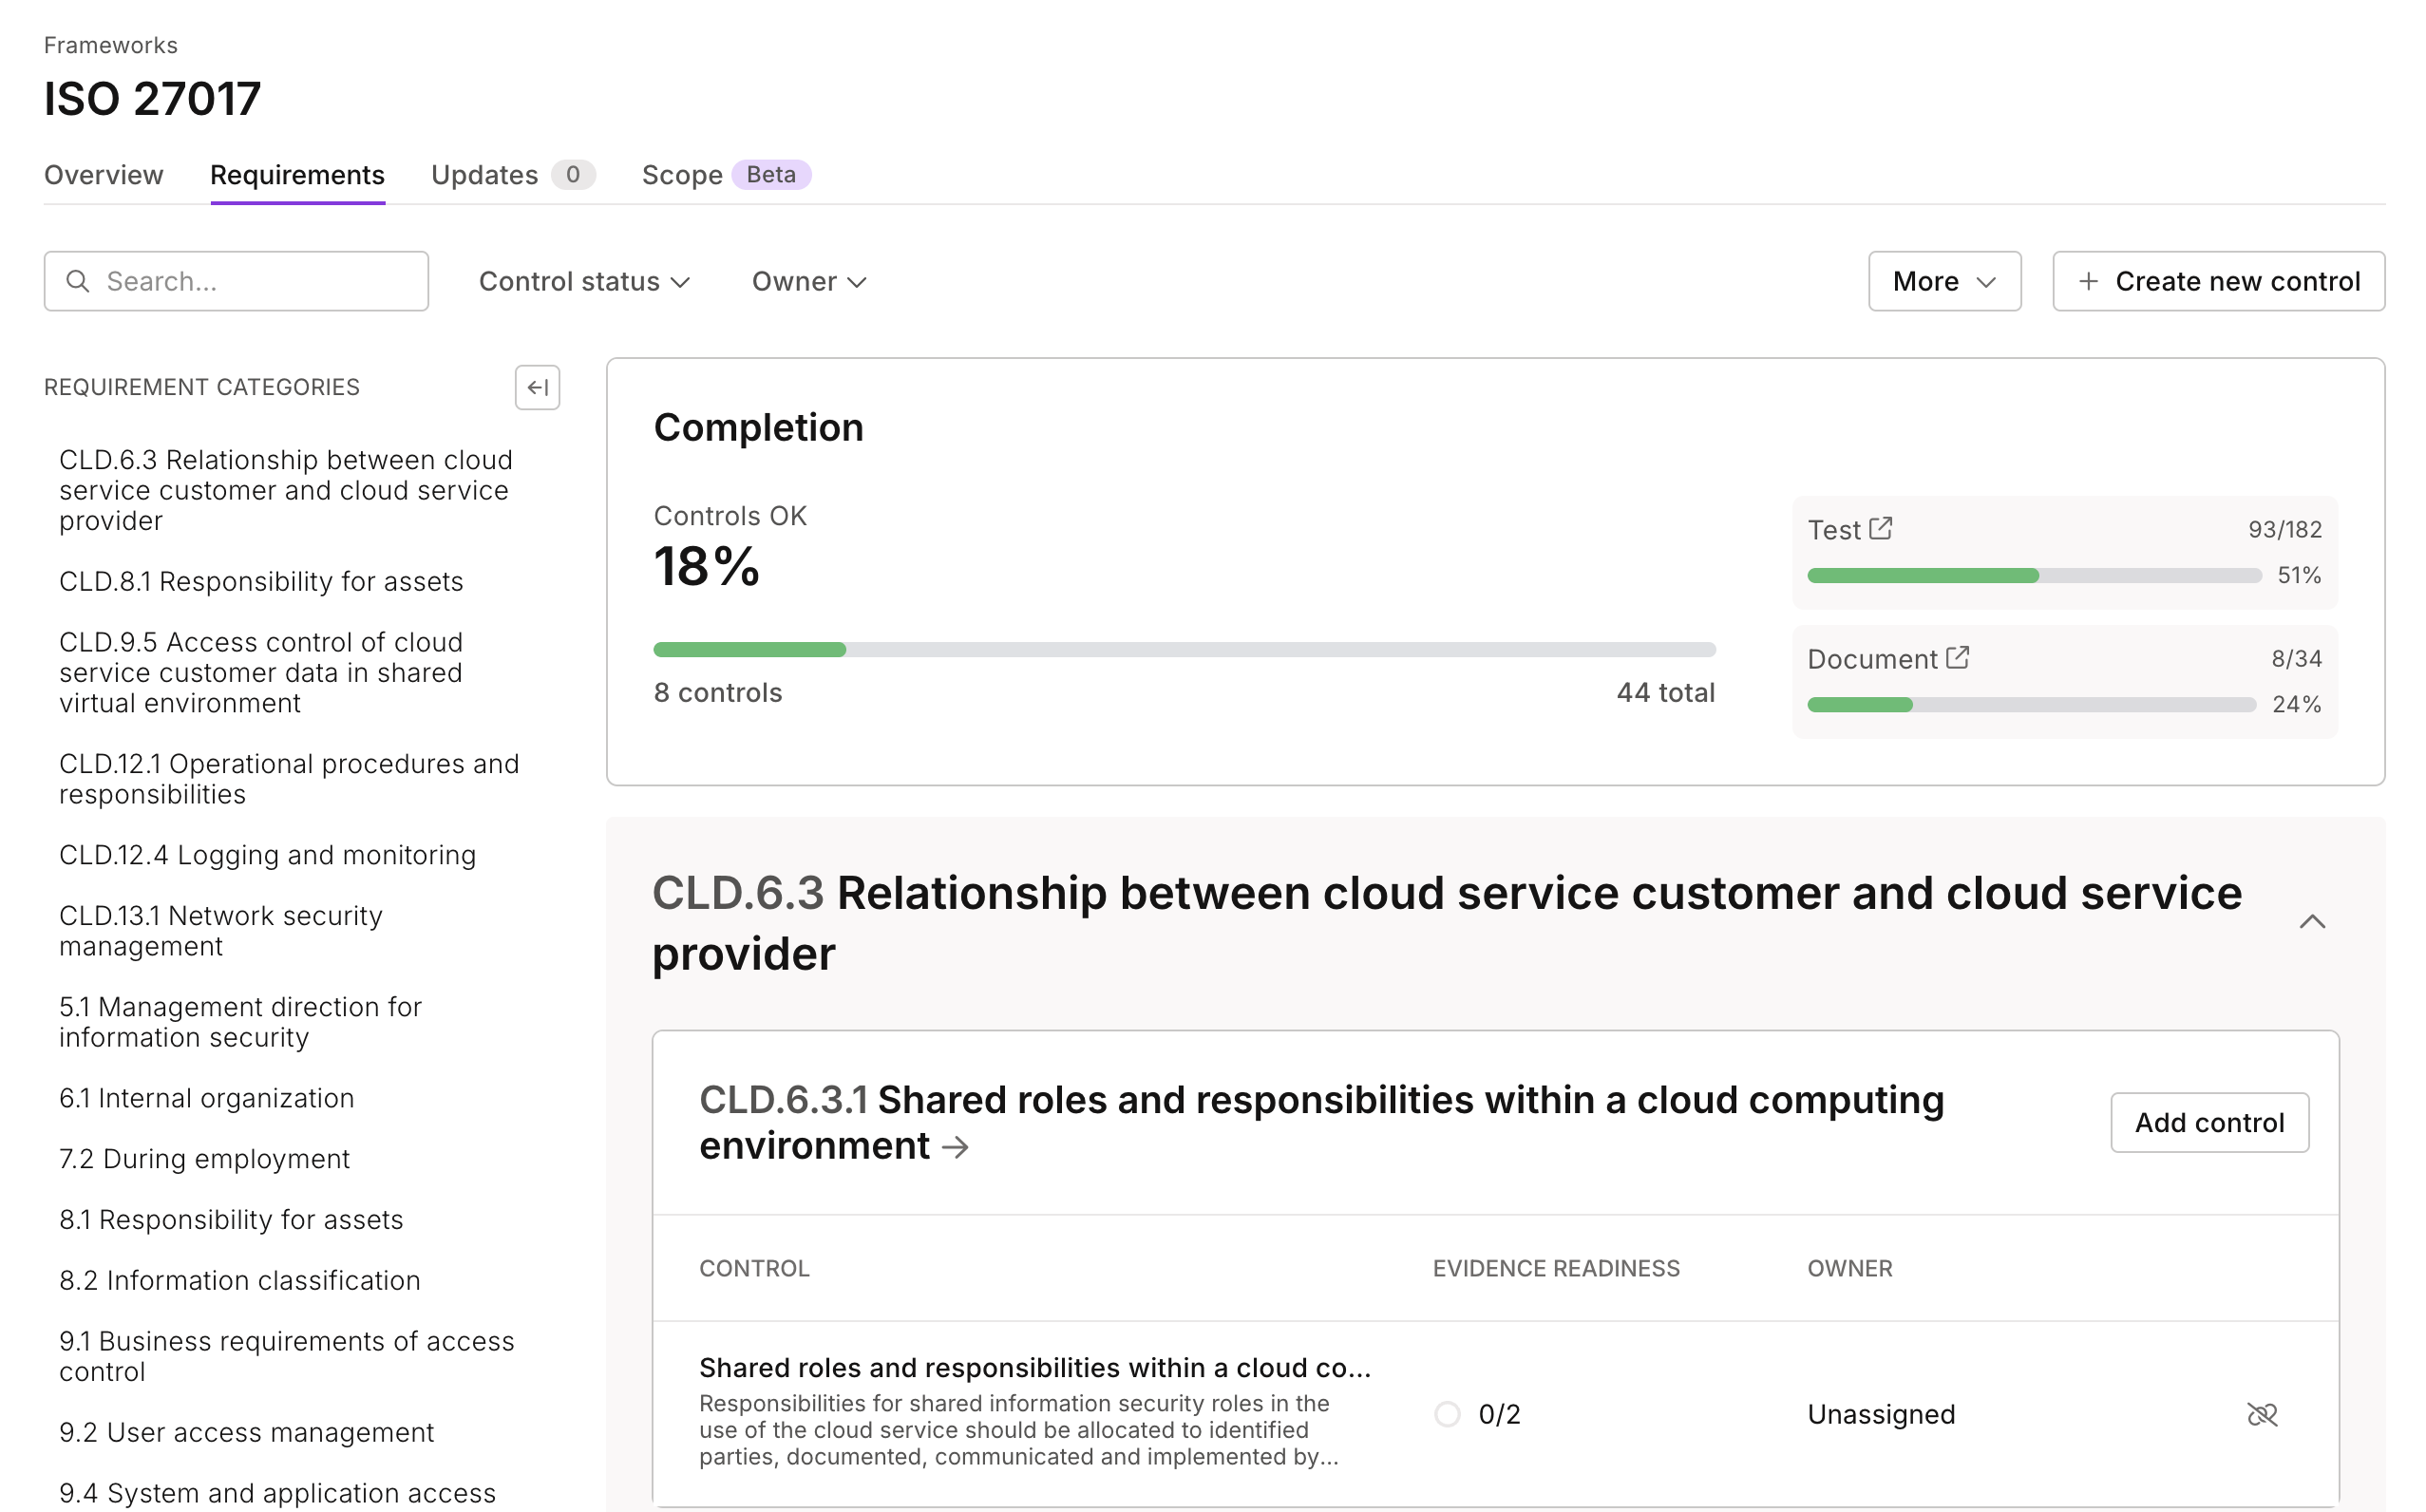This screenshot has width=2426, height=1512.
Task: Click the OWNER column header
Action: (1849, 1268)
